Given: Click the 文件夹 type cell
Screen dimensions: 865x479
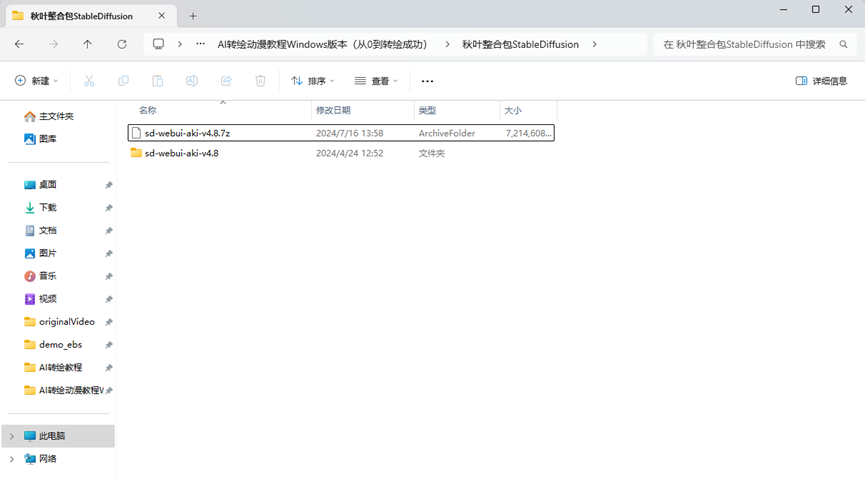Looking at the screenshot, I should click(431, 153).
